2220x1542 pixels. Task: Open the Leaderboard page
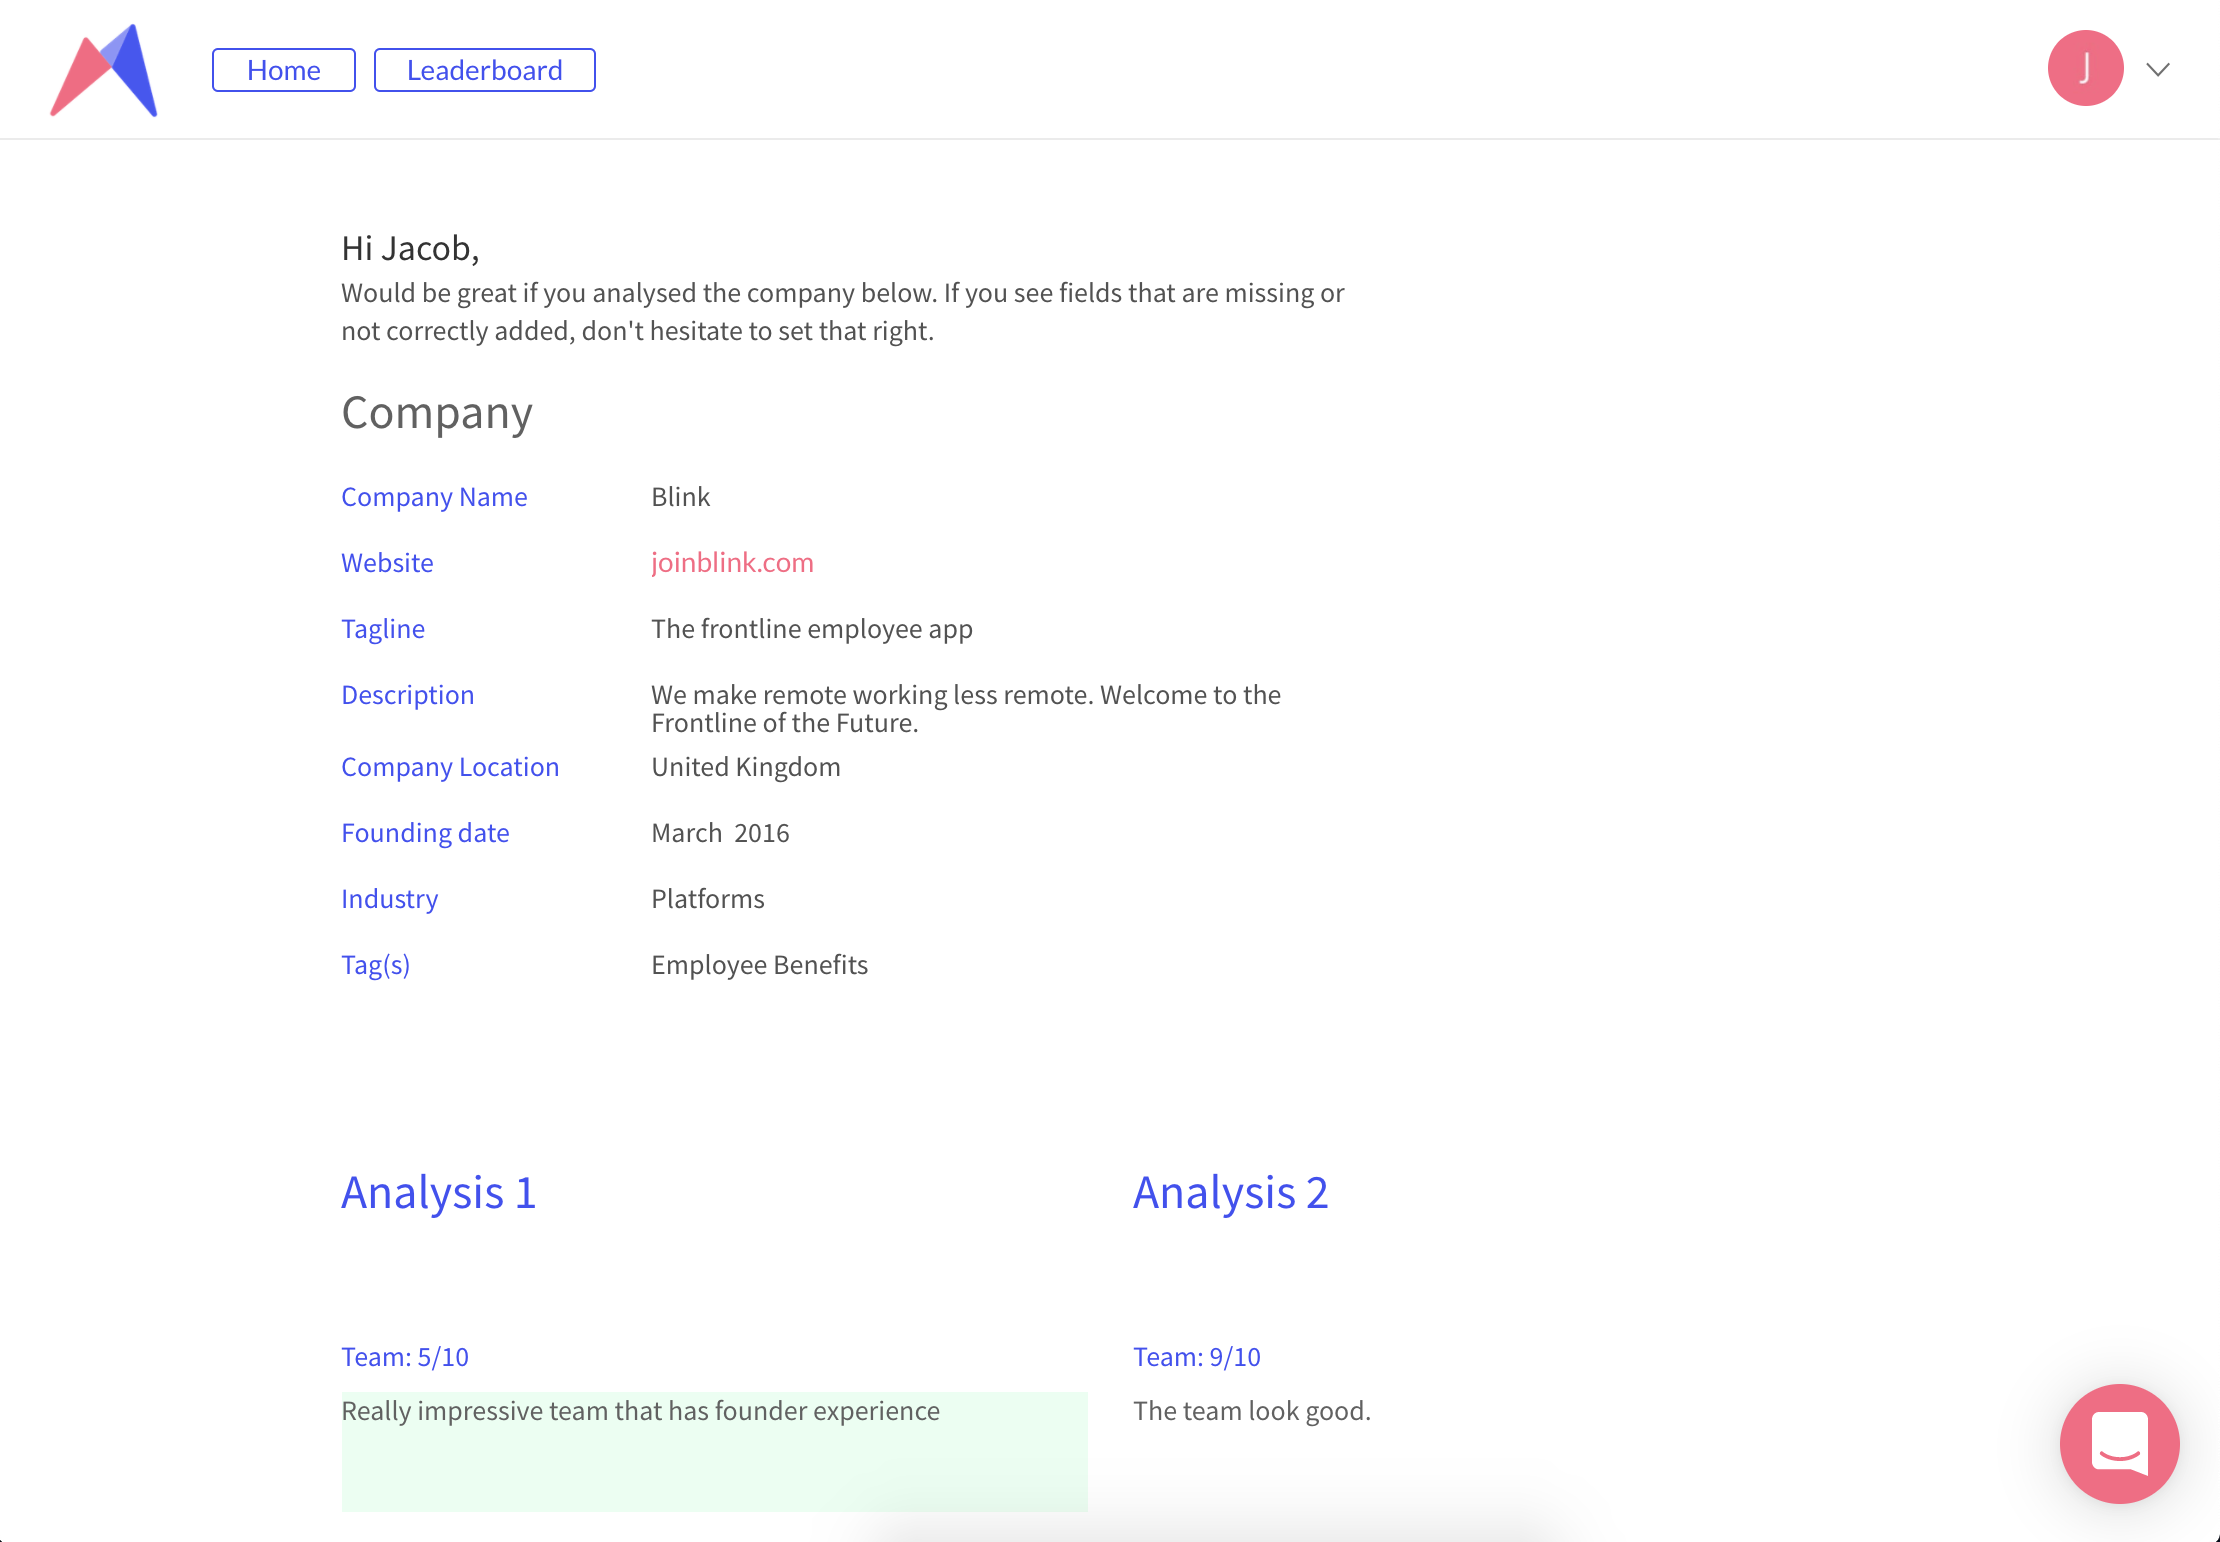click(485, 70)
